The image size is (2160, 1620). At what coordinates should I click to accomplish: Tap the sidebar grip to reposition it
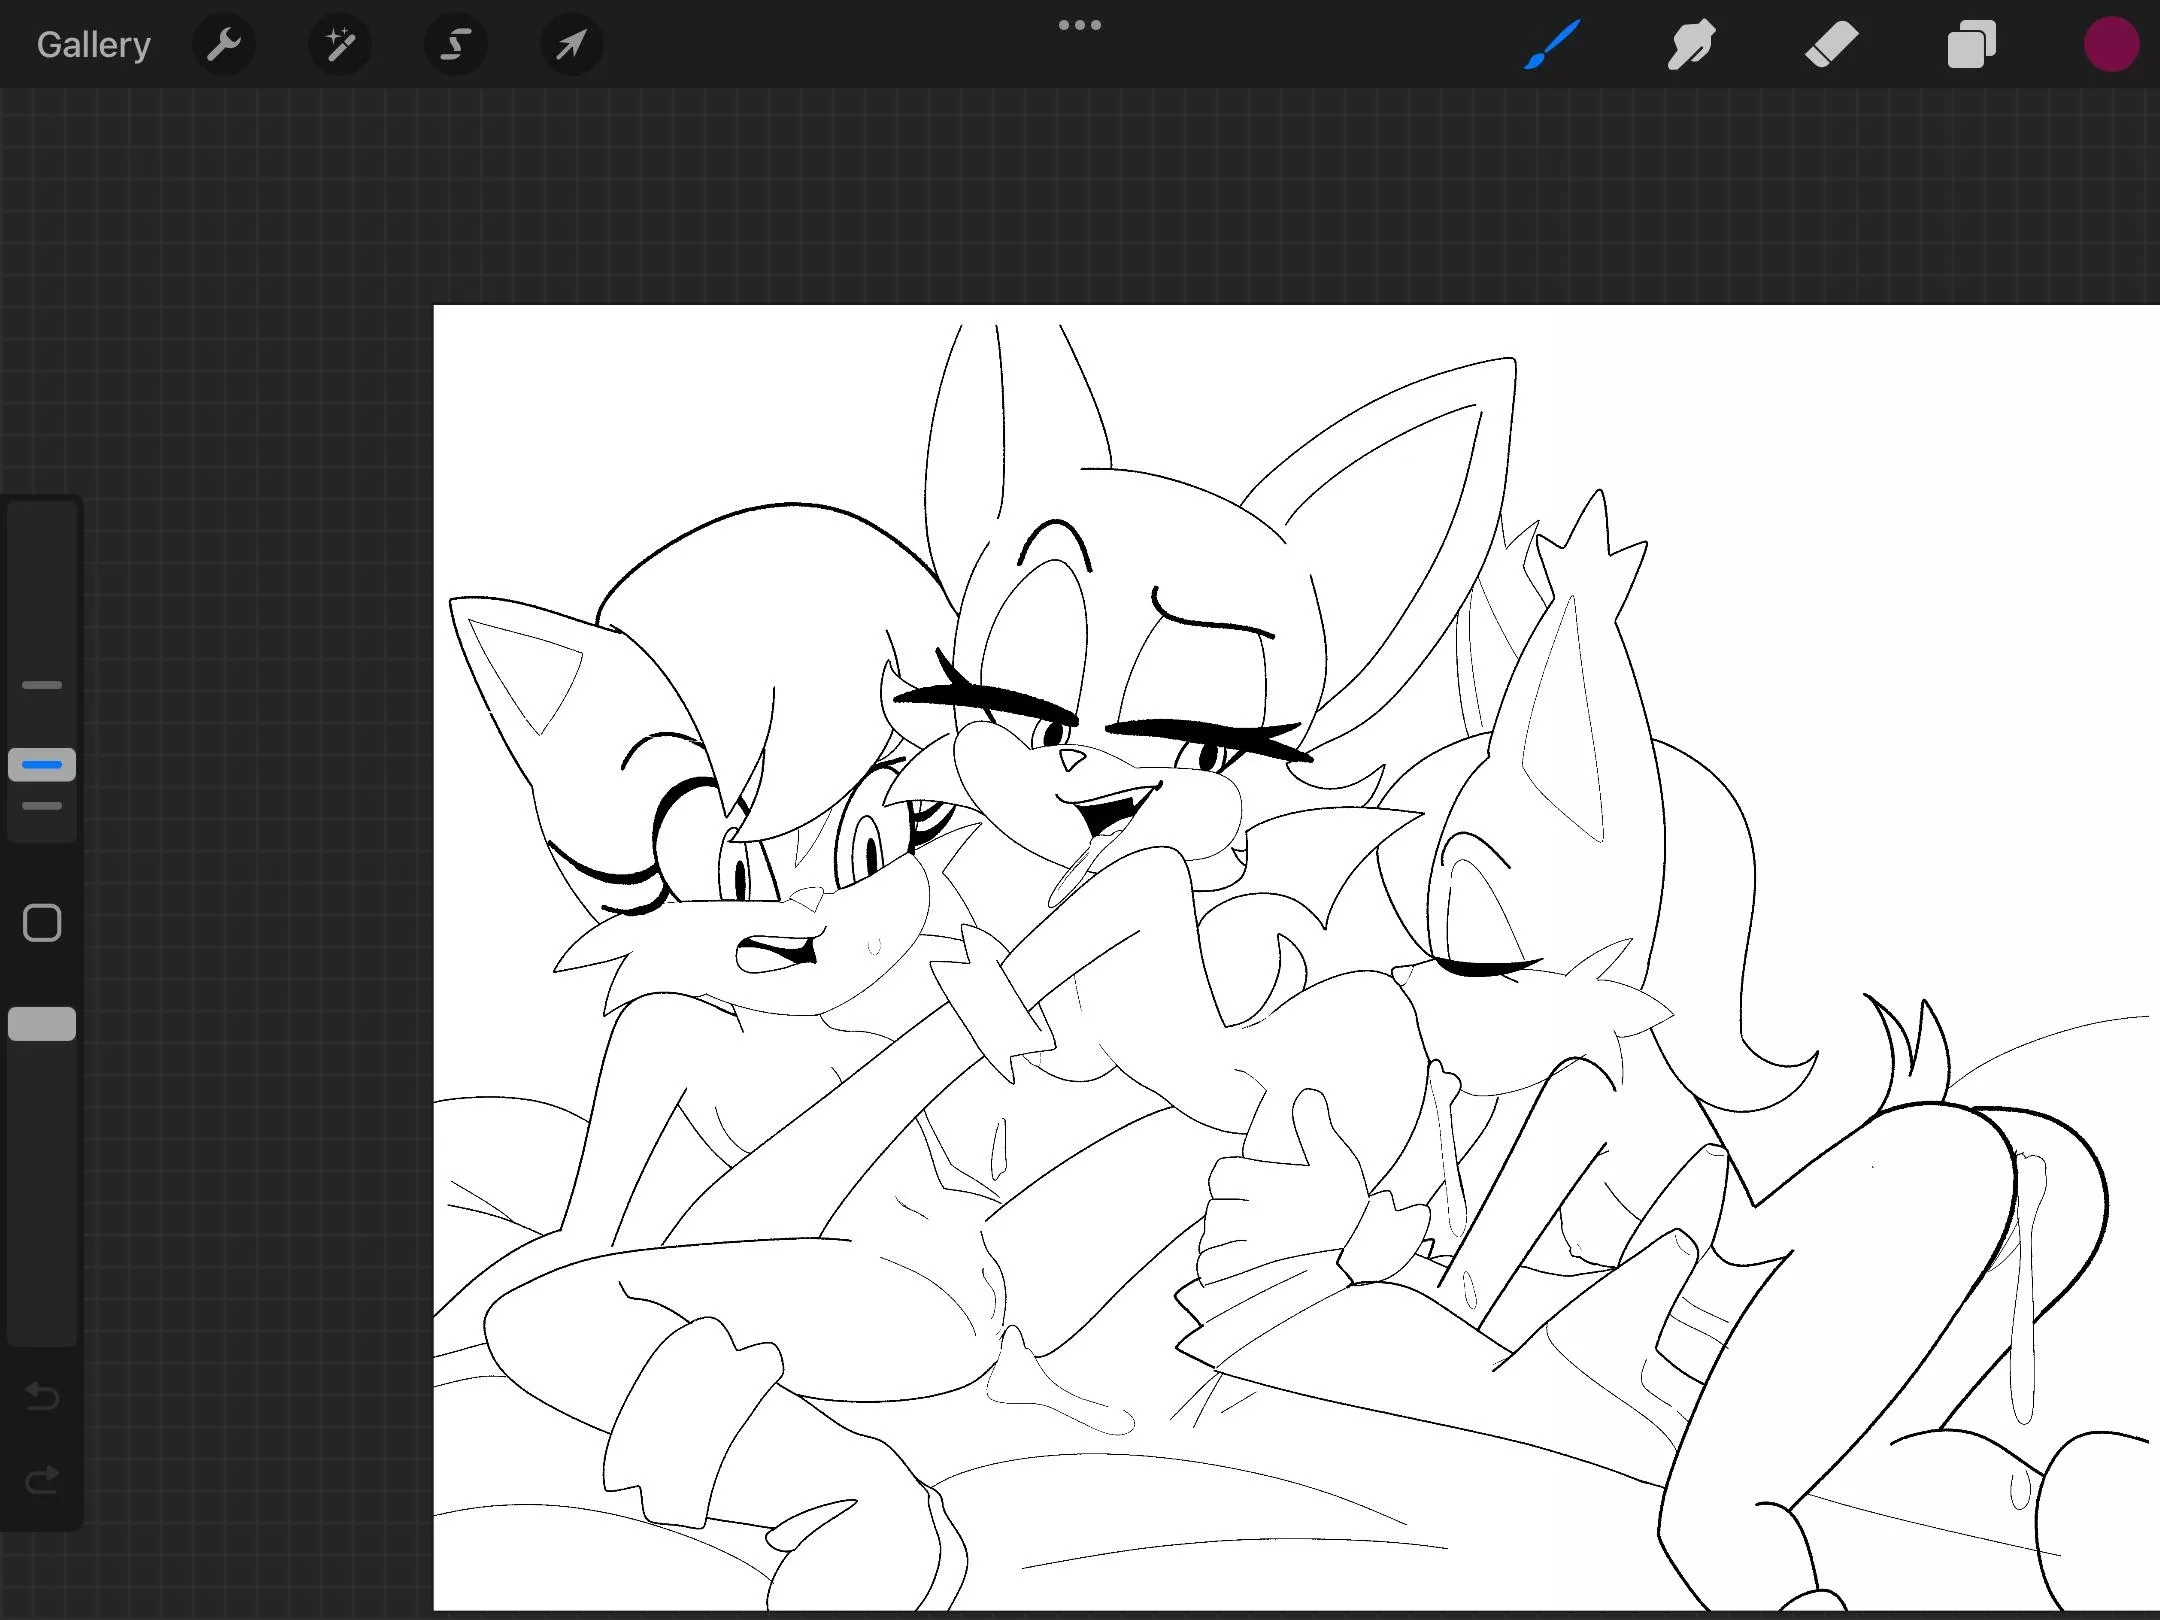click(x=42, y=764)
